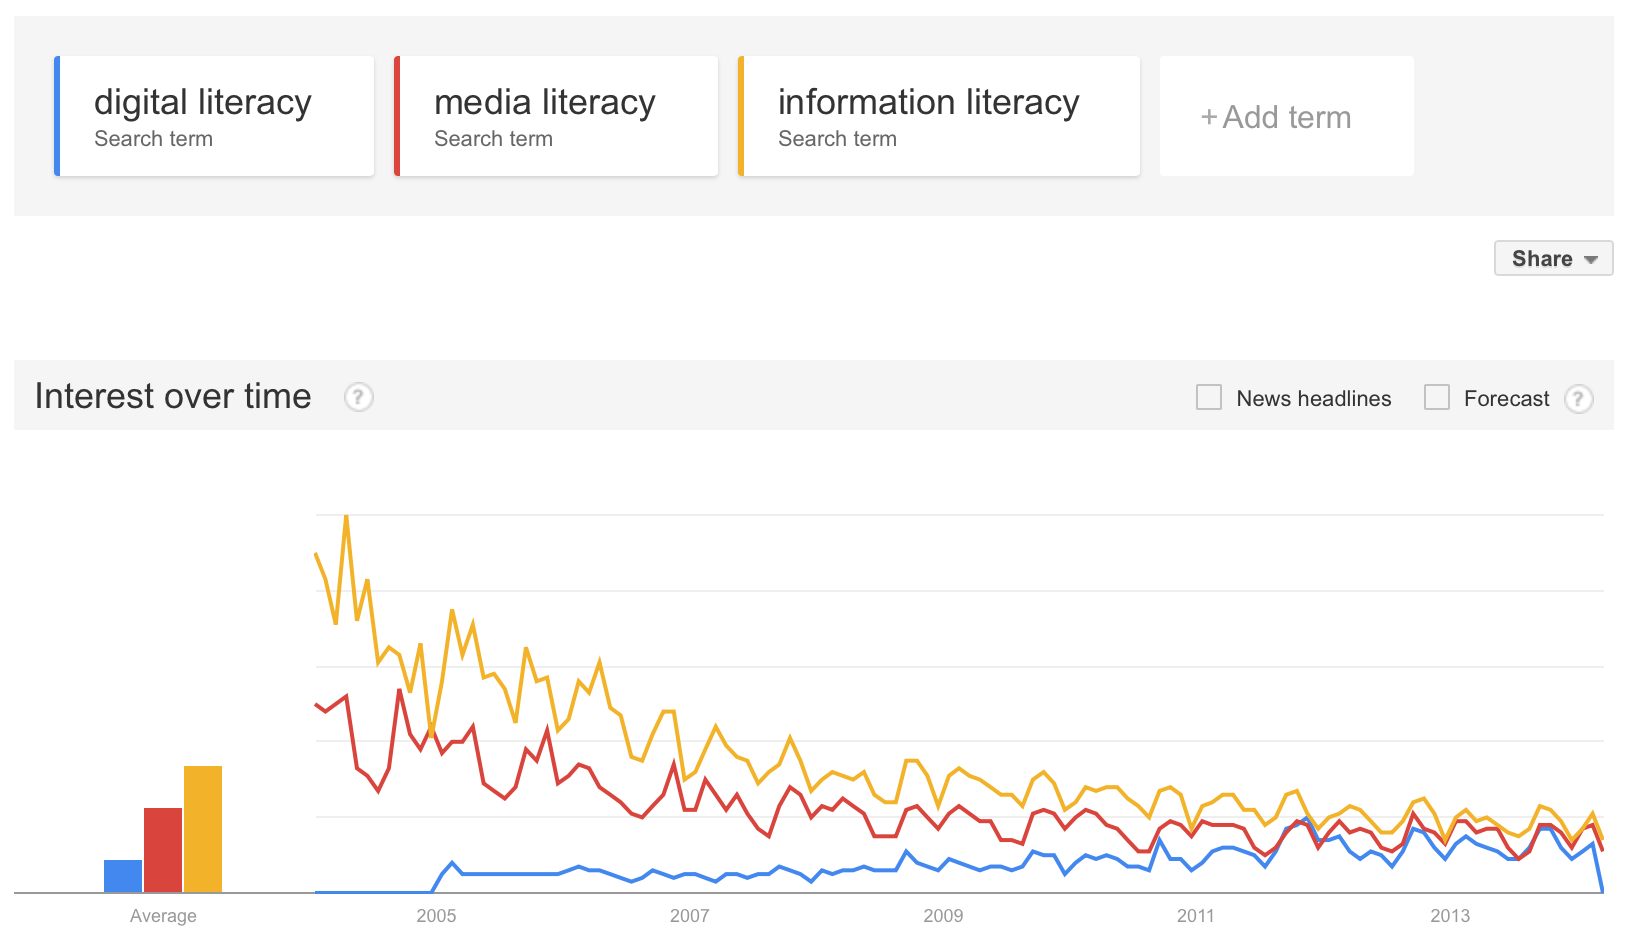Click the 2011 label on the timeline

pyautogui.click(x=1196, y=916)
